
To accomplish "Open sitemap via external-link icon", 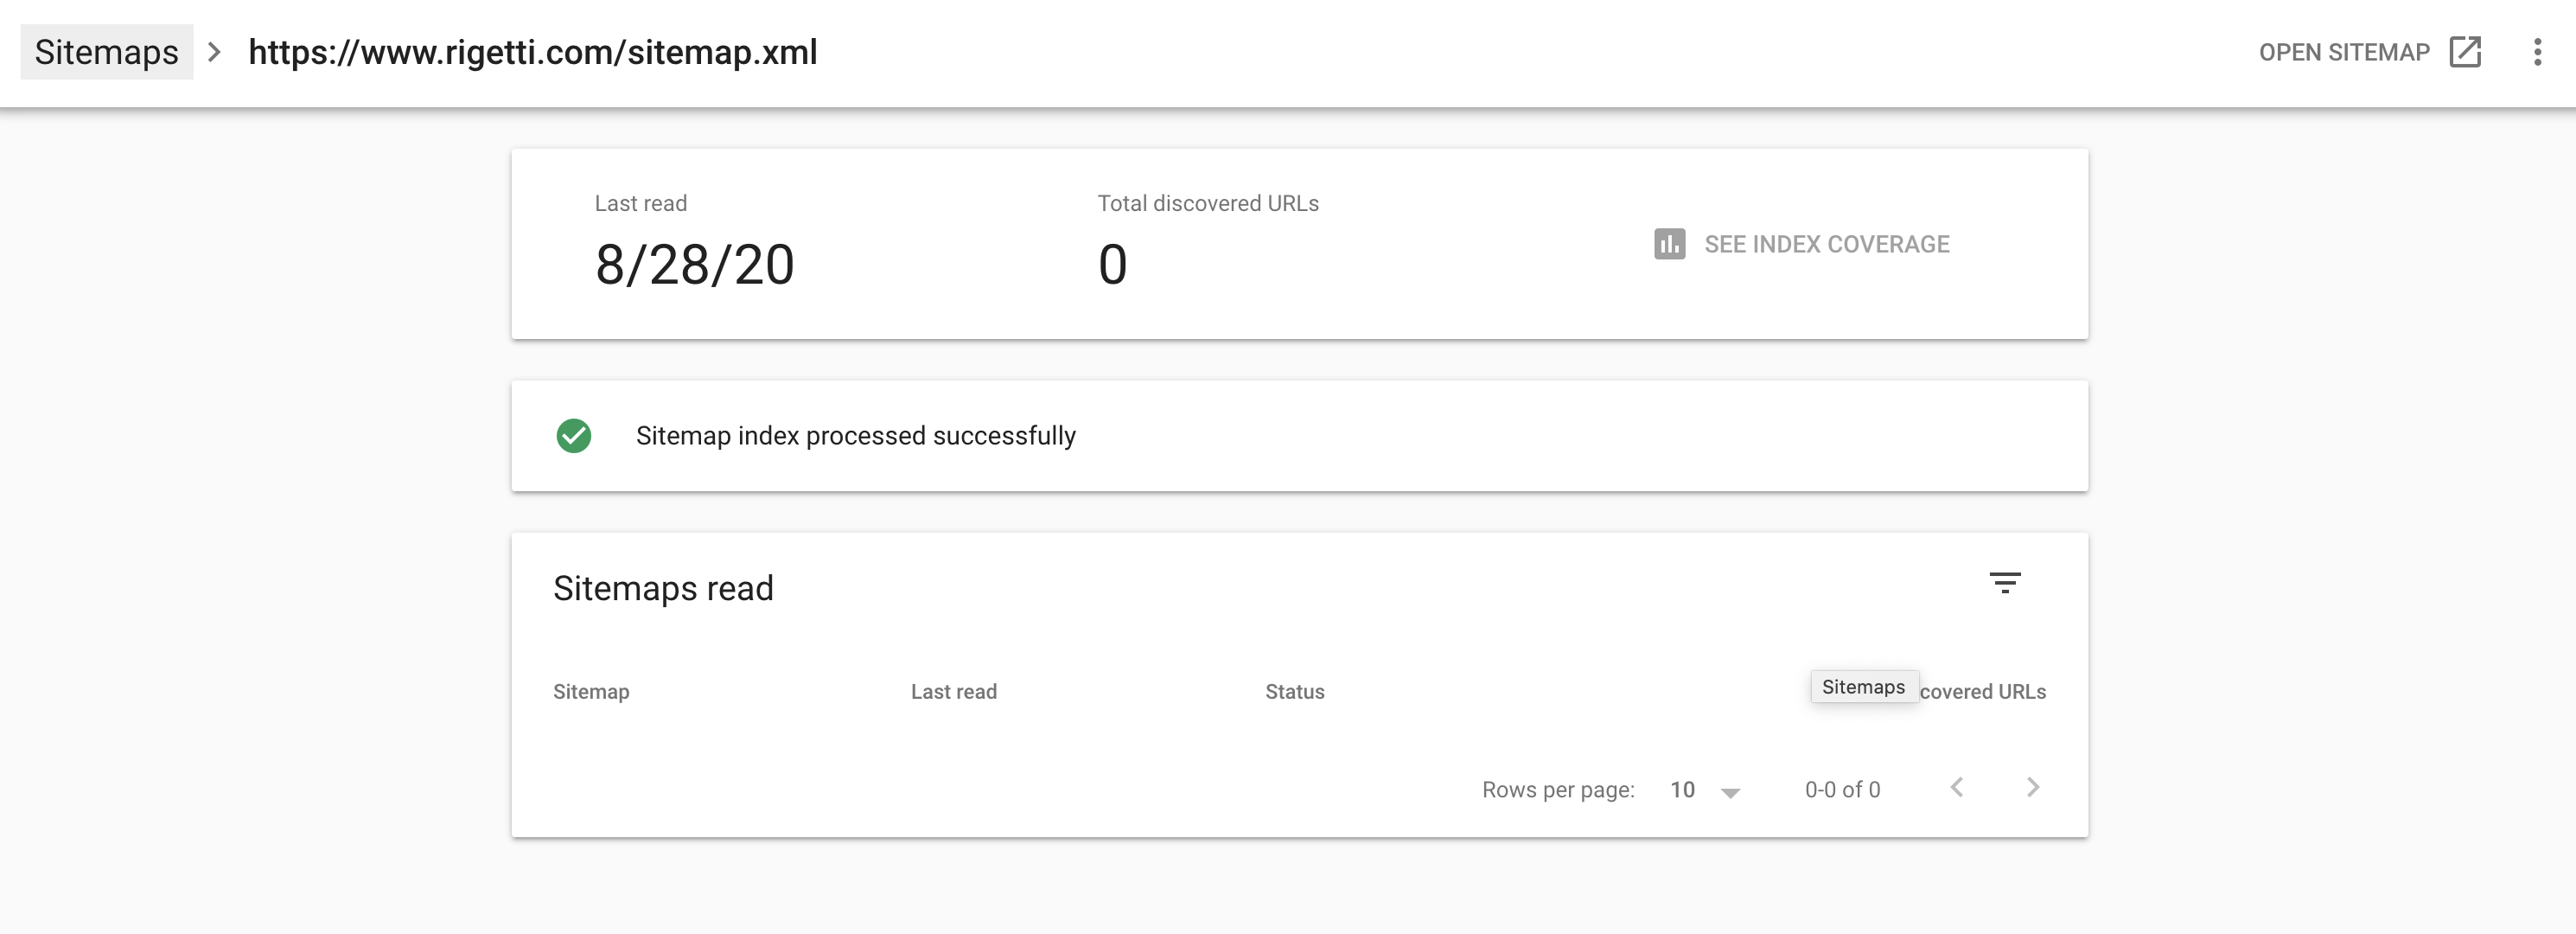I will pyautogui.click(x=2465, y=52).
